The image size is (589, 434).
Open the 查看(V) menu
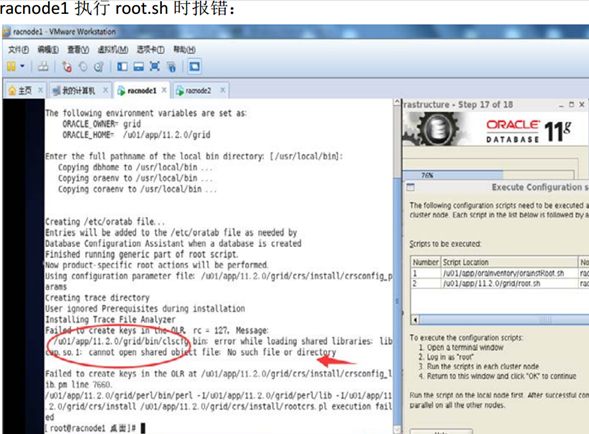(78, 49)
